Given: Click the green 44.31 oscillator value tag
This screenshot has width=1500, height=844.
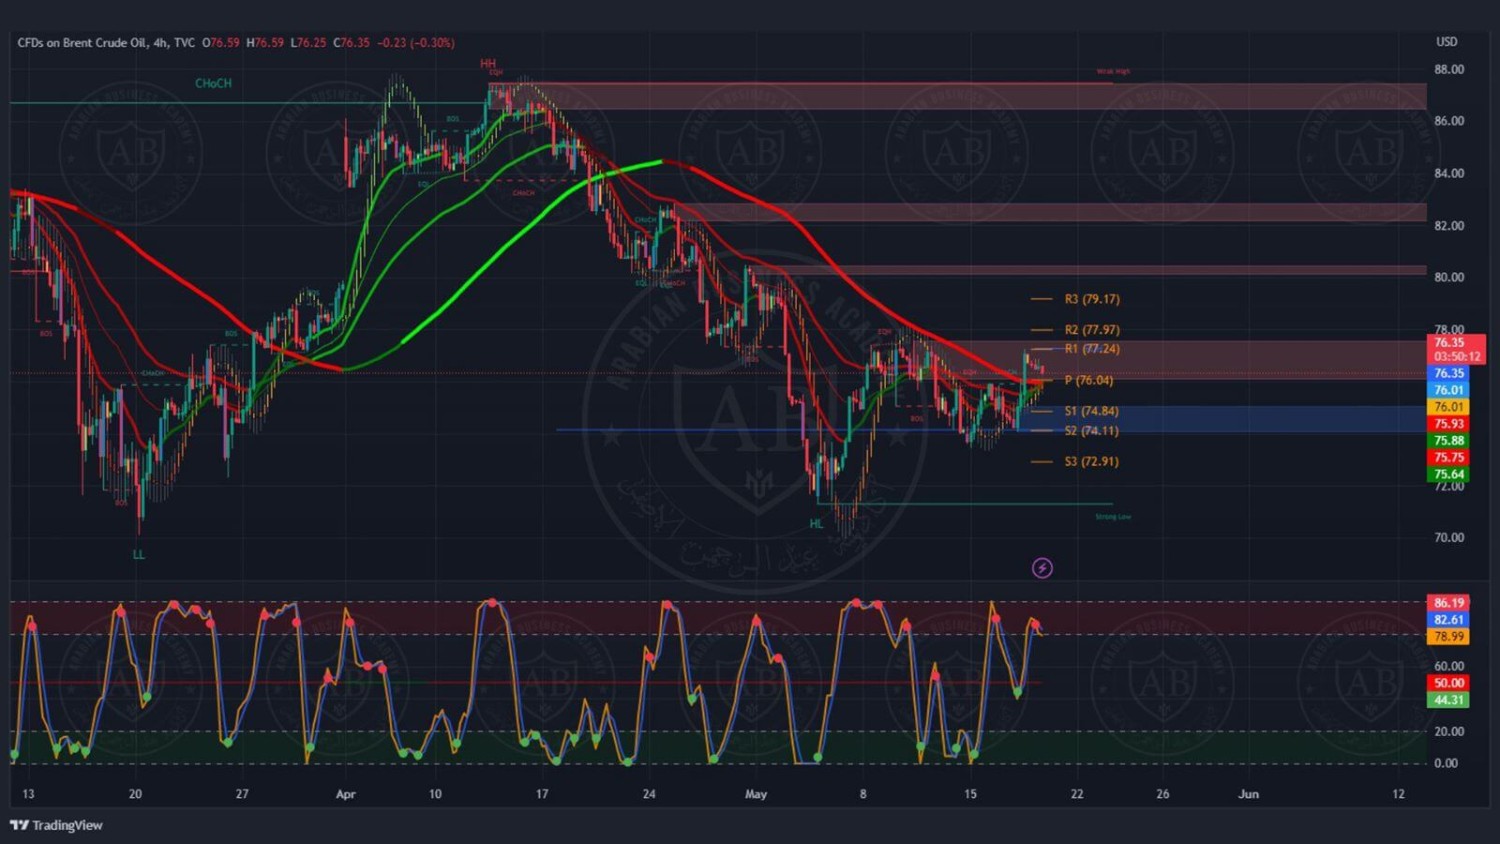Looking at the screenshot, I should pos(1448,700).
